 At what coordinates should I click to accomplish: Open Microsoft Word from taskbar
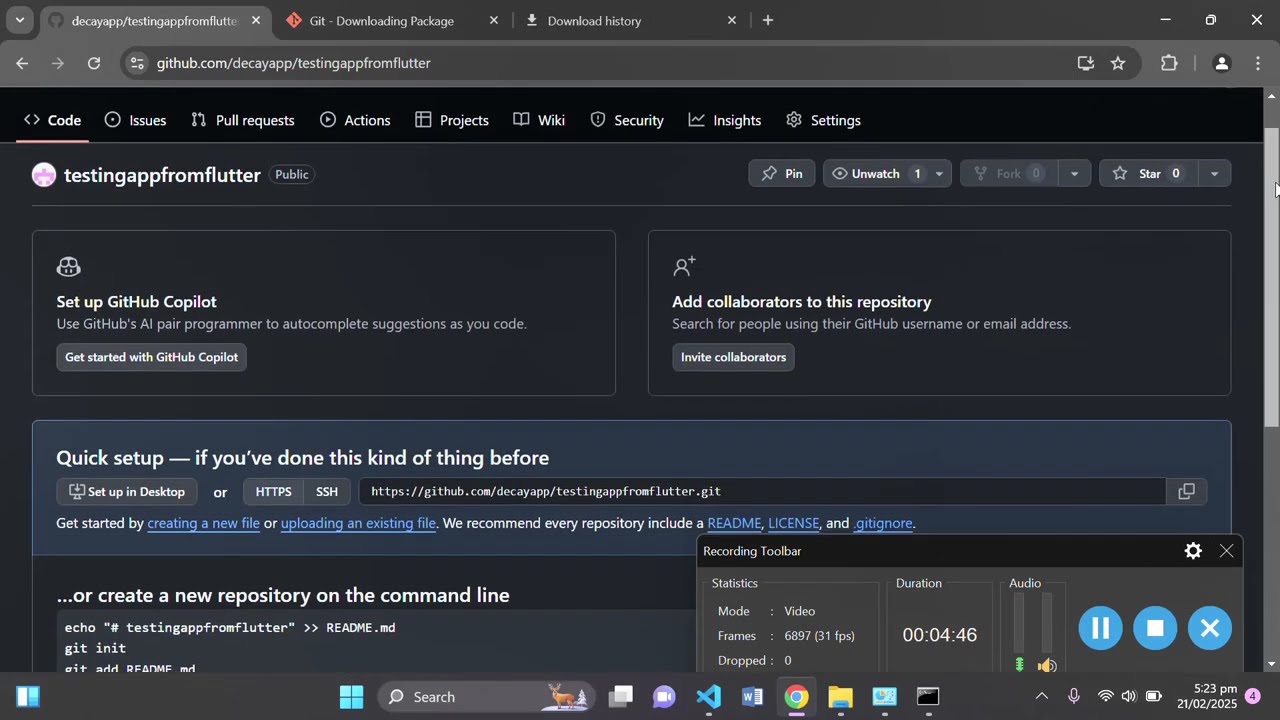pos(752,697)
